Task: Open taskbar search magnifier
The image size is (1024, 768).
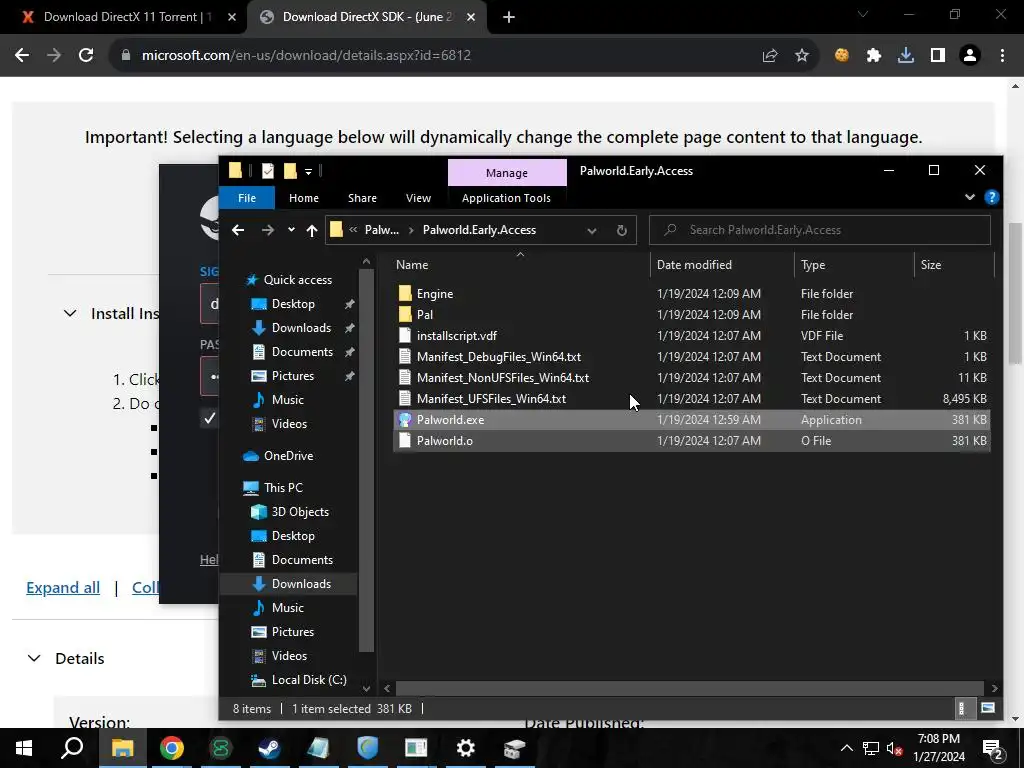Action: pos(72,748)
